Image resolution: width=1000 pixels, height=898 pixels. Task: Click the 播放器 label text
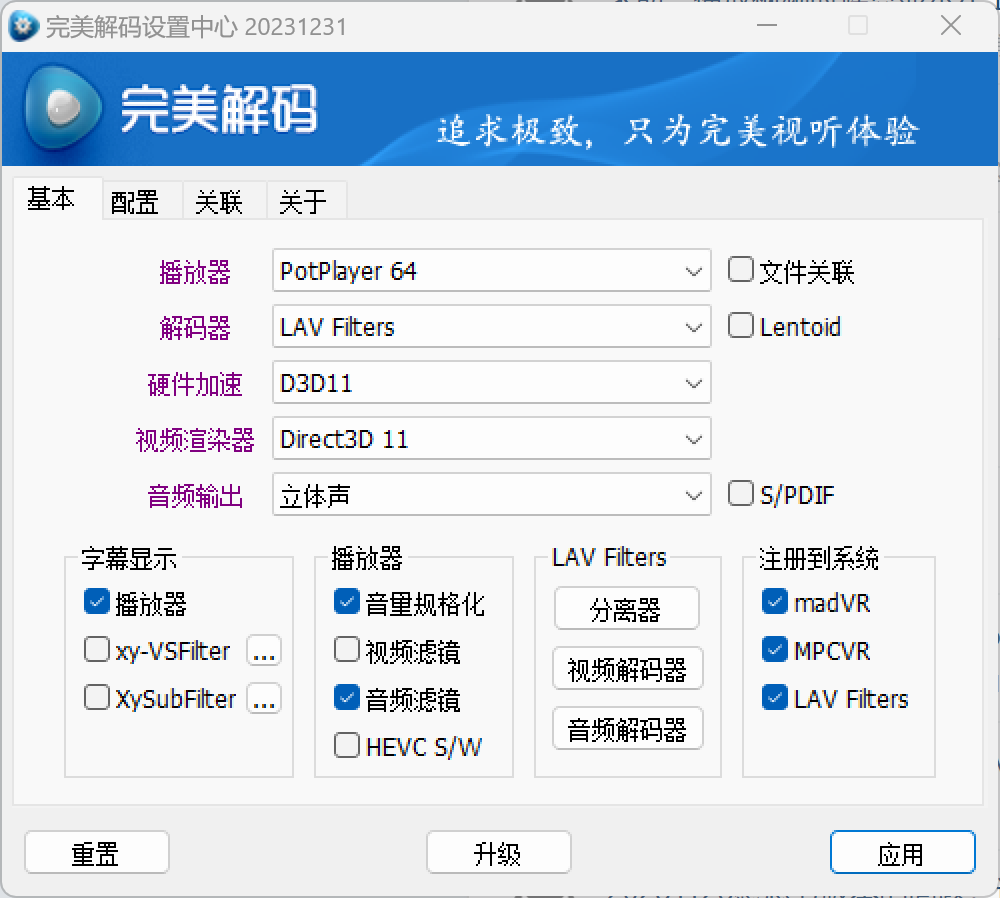tap(195, 272)
